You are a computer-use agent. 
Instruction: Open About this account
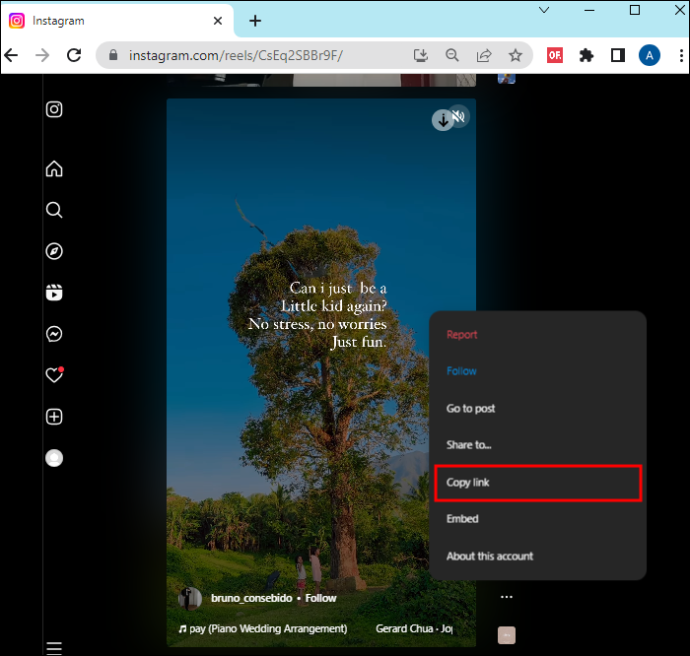(x=489, y=556)
